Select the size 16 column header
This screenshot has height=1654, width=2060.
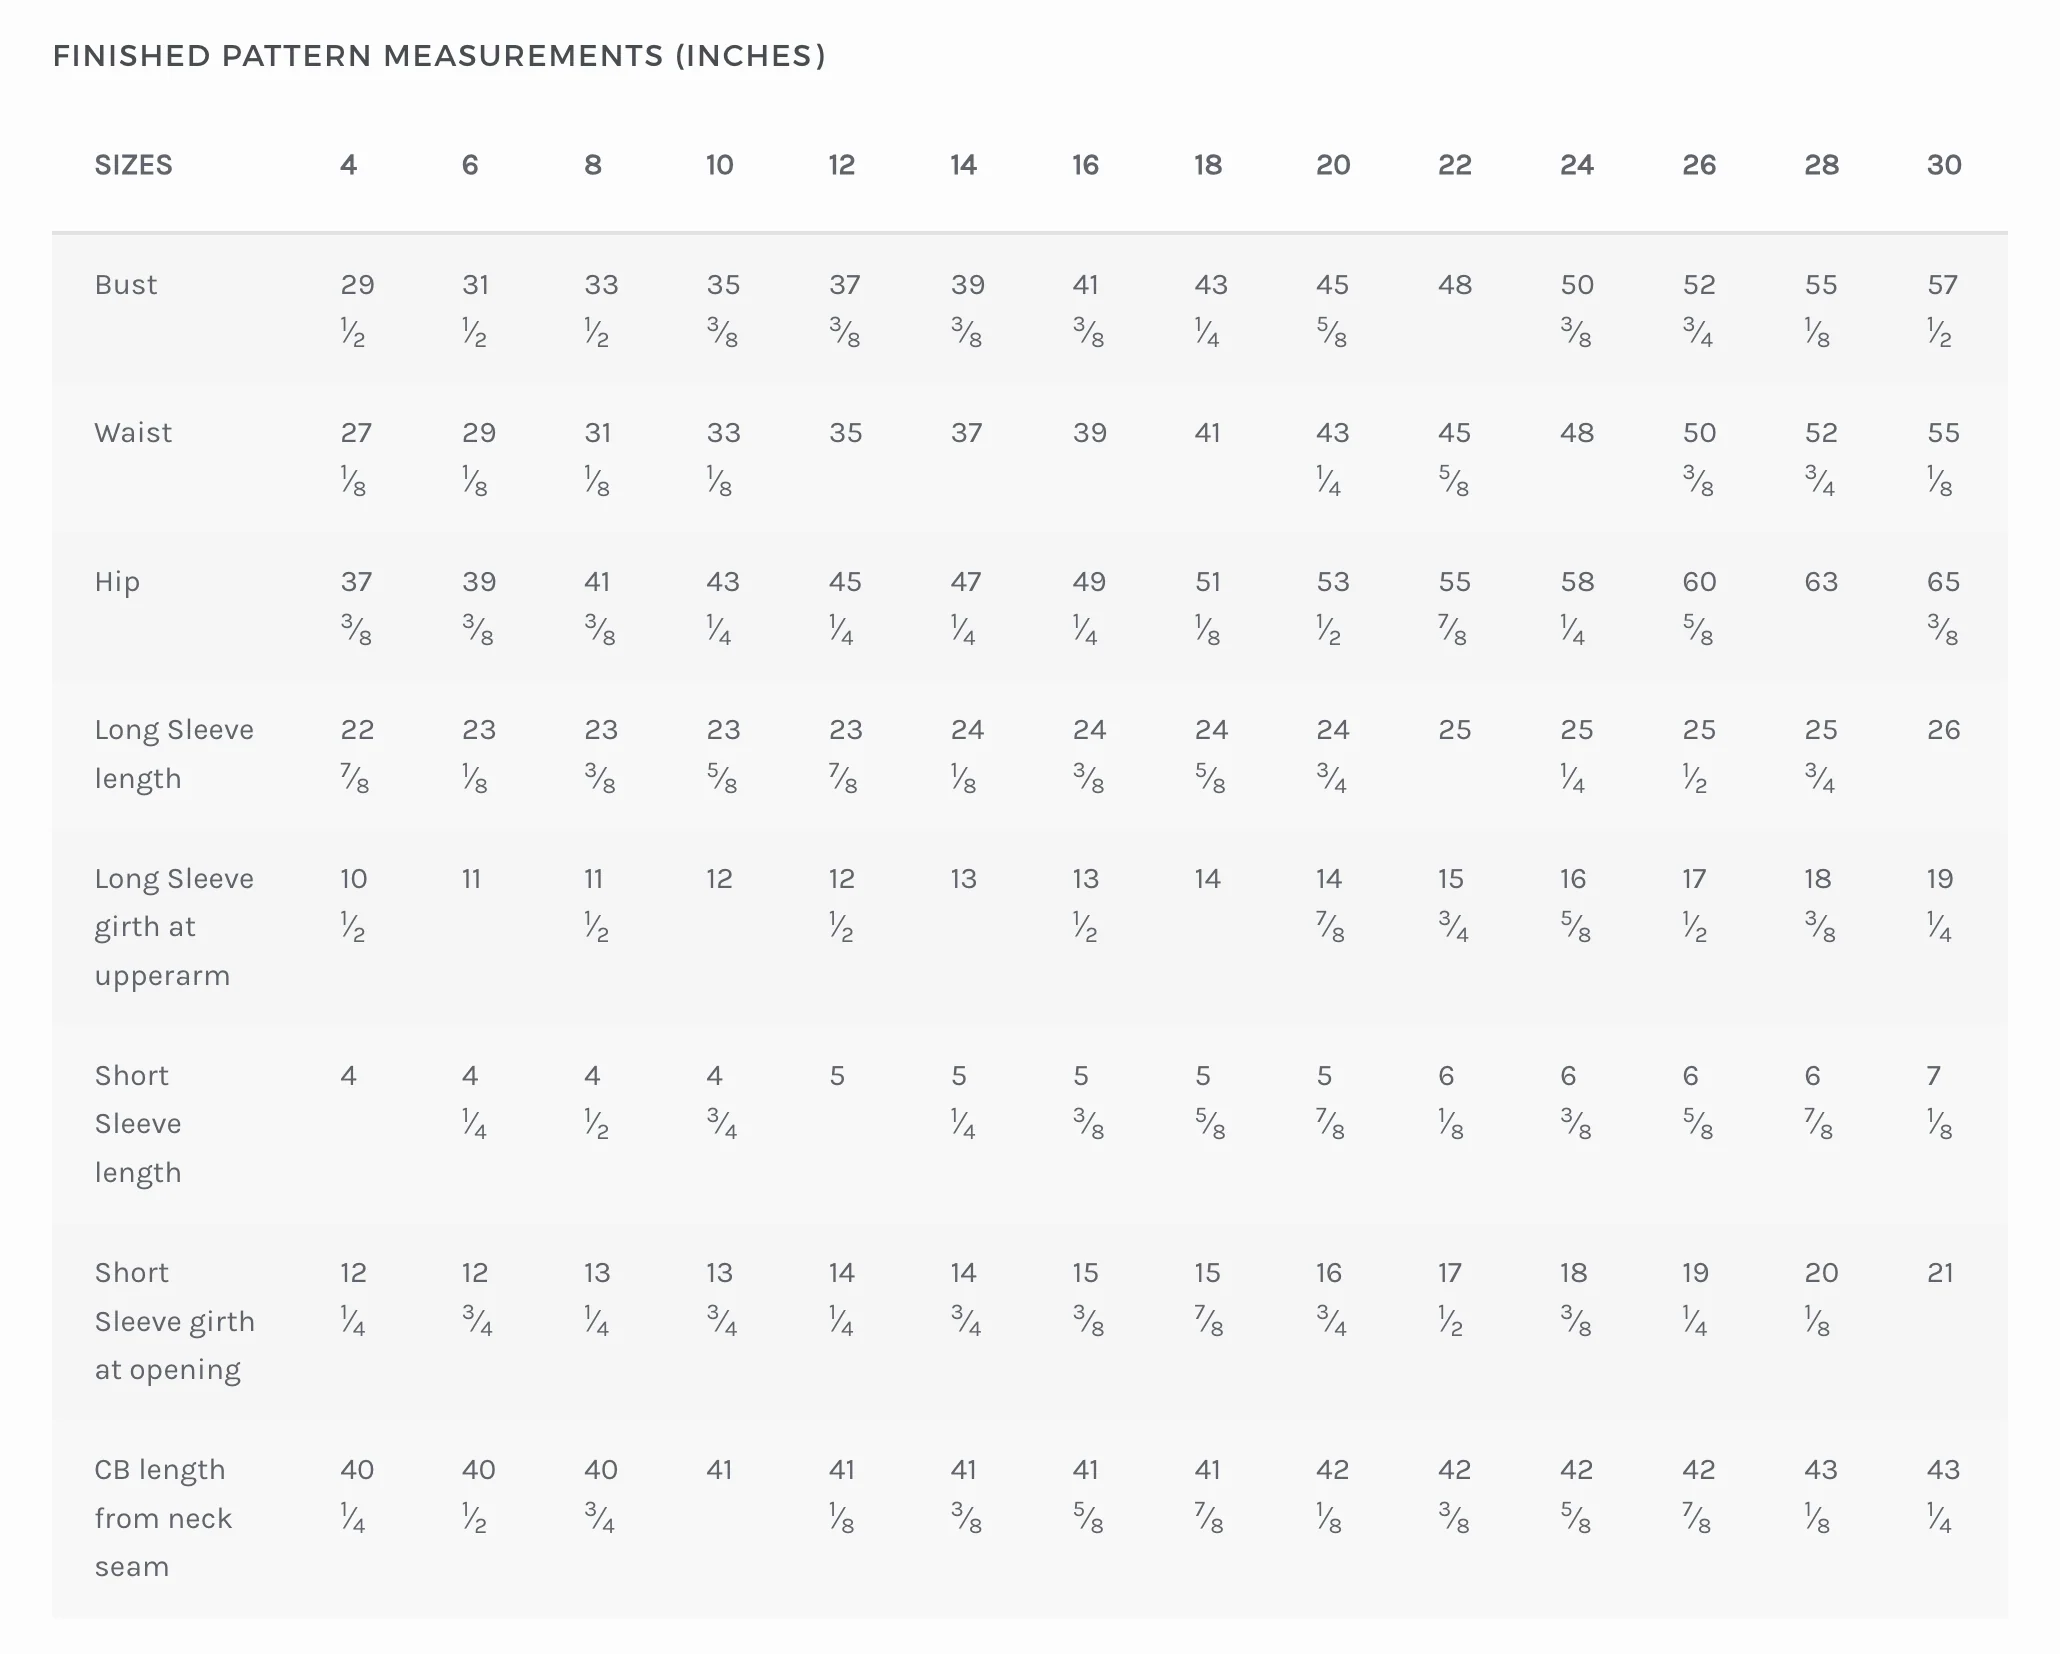1086,165
